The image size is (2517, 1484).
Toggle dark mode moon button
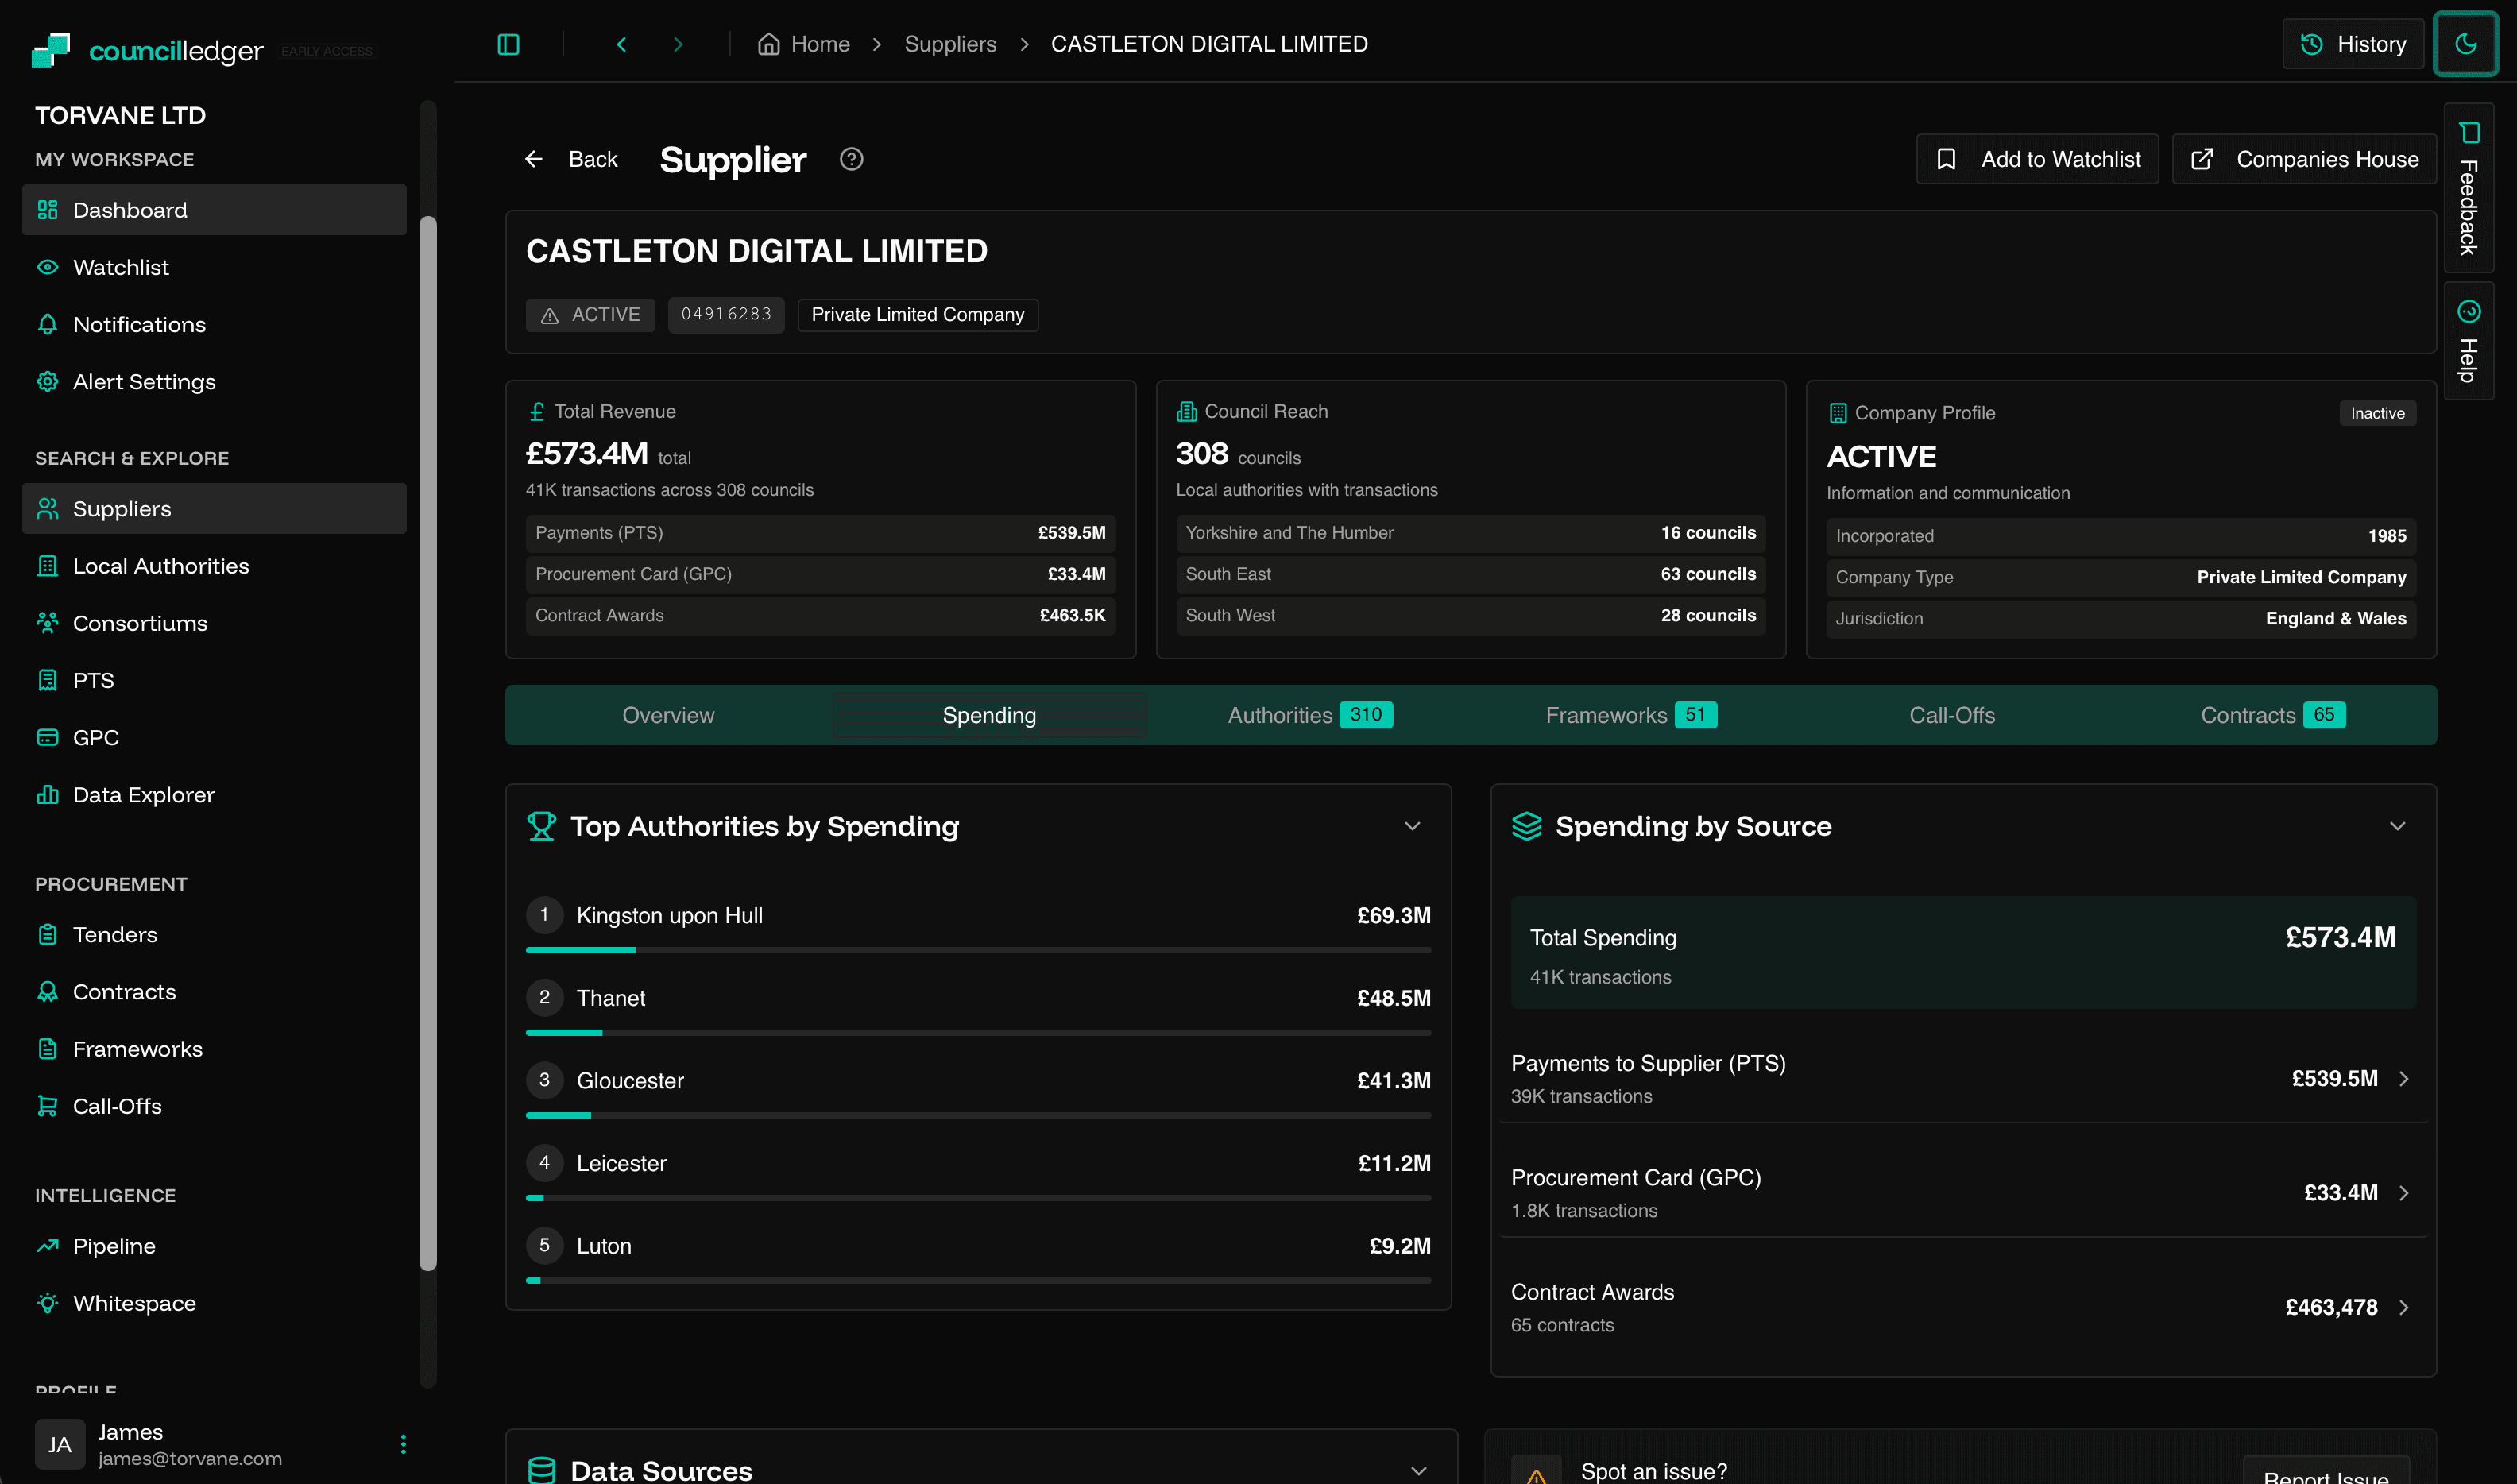(2465, 44)
